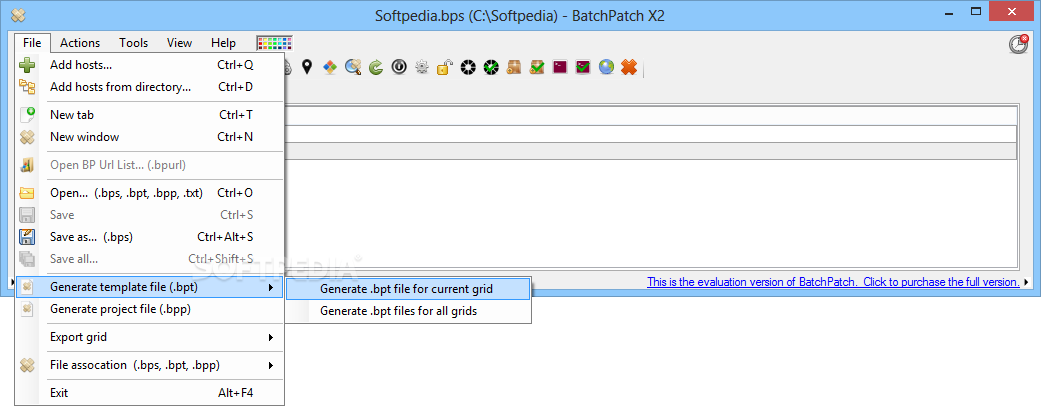Image resolution: width=1041 pixels, height=406 pixels.
Task: Click the black wheel with green check
Action: [491, 67]
